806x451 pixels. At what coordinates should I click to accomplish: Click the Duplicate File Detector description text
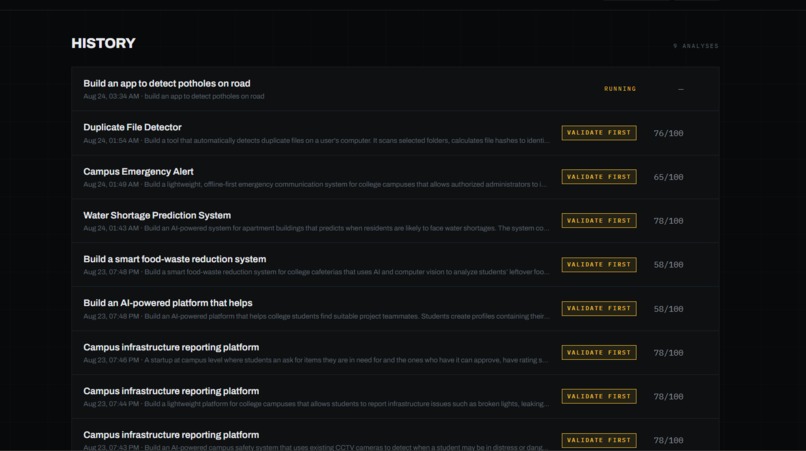pyautogui.click(x=316, y=140)
